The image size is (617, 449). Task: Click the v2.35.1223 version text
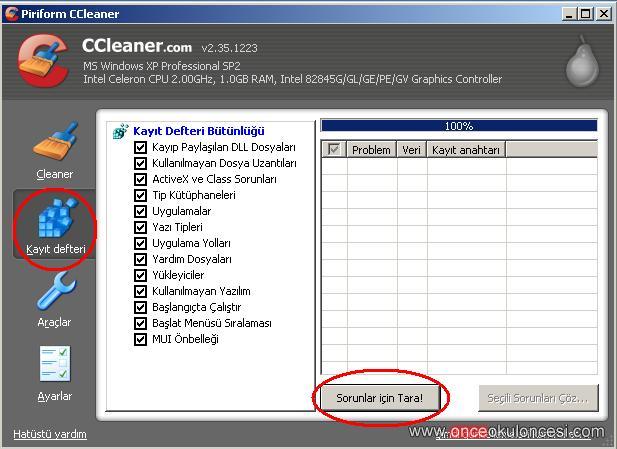point(229,48)
